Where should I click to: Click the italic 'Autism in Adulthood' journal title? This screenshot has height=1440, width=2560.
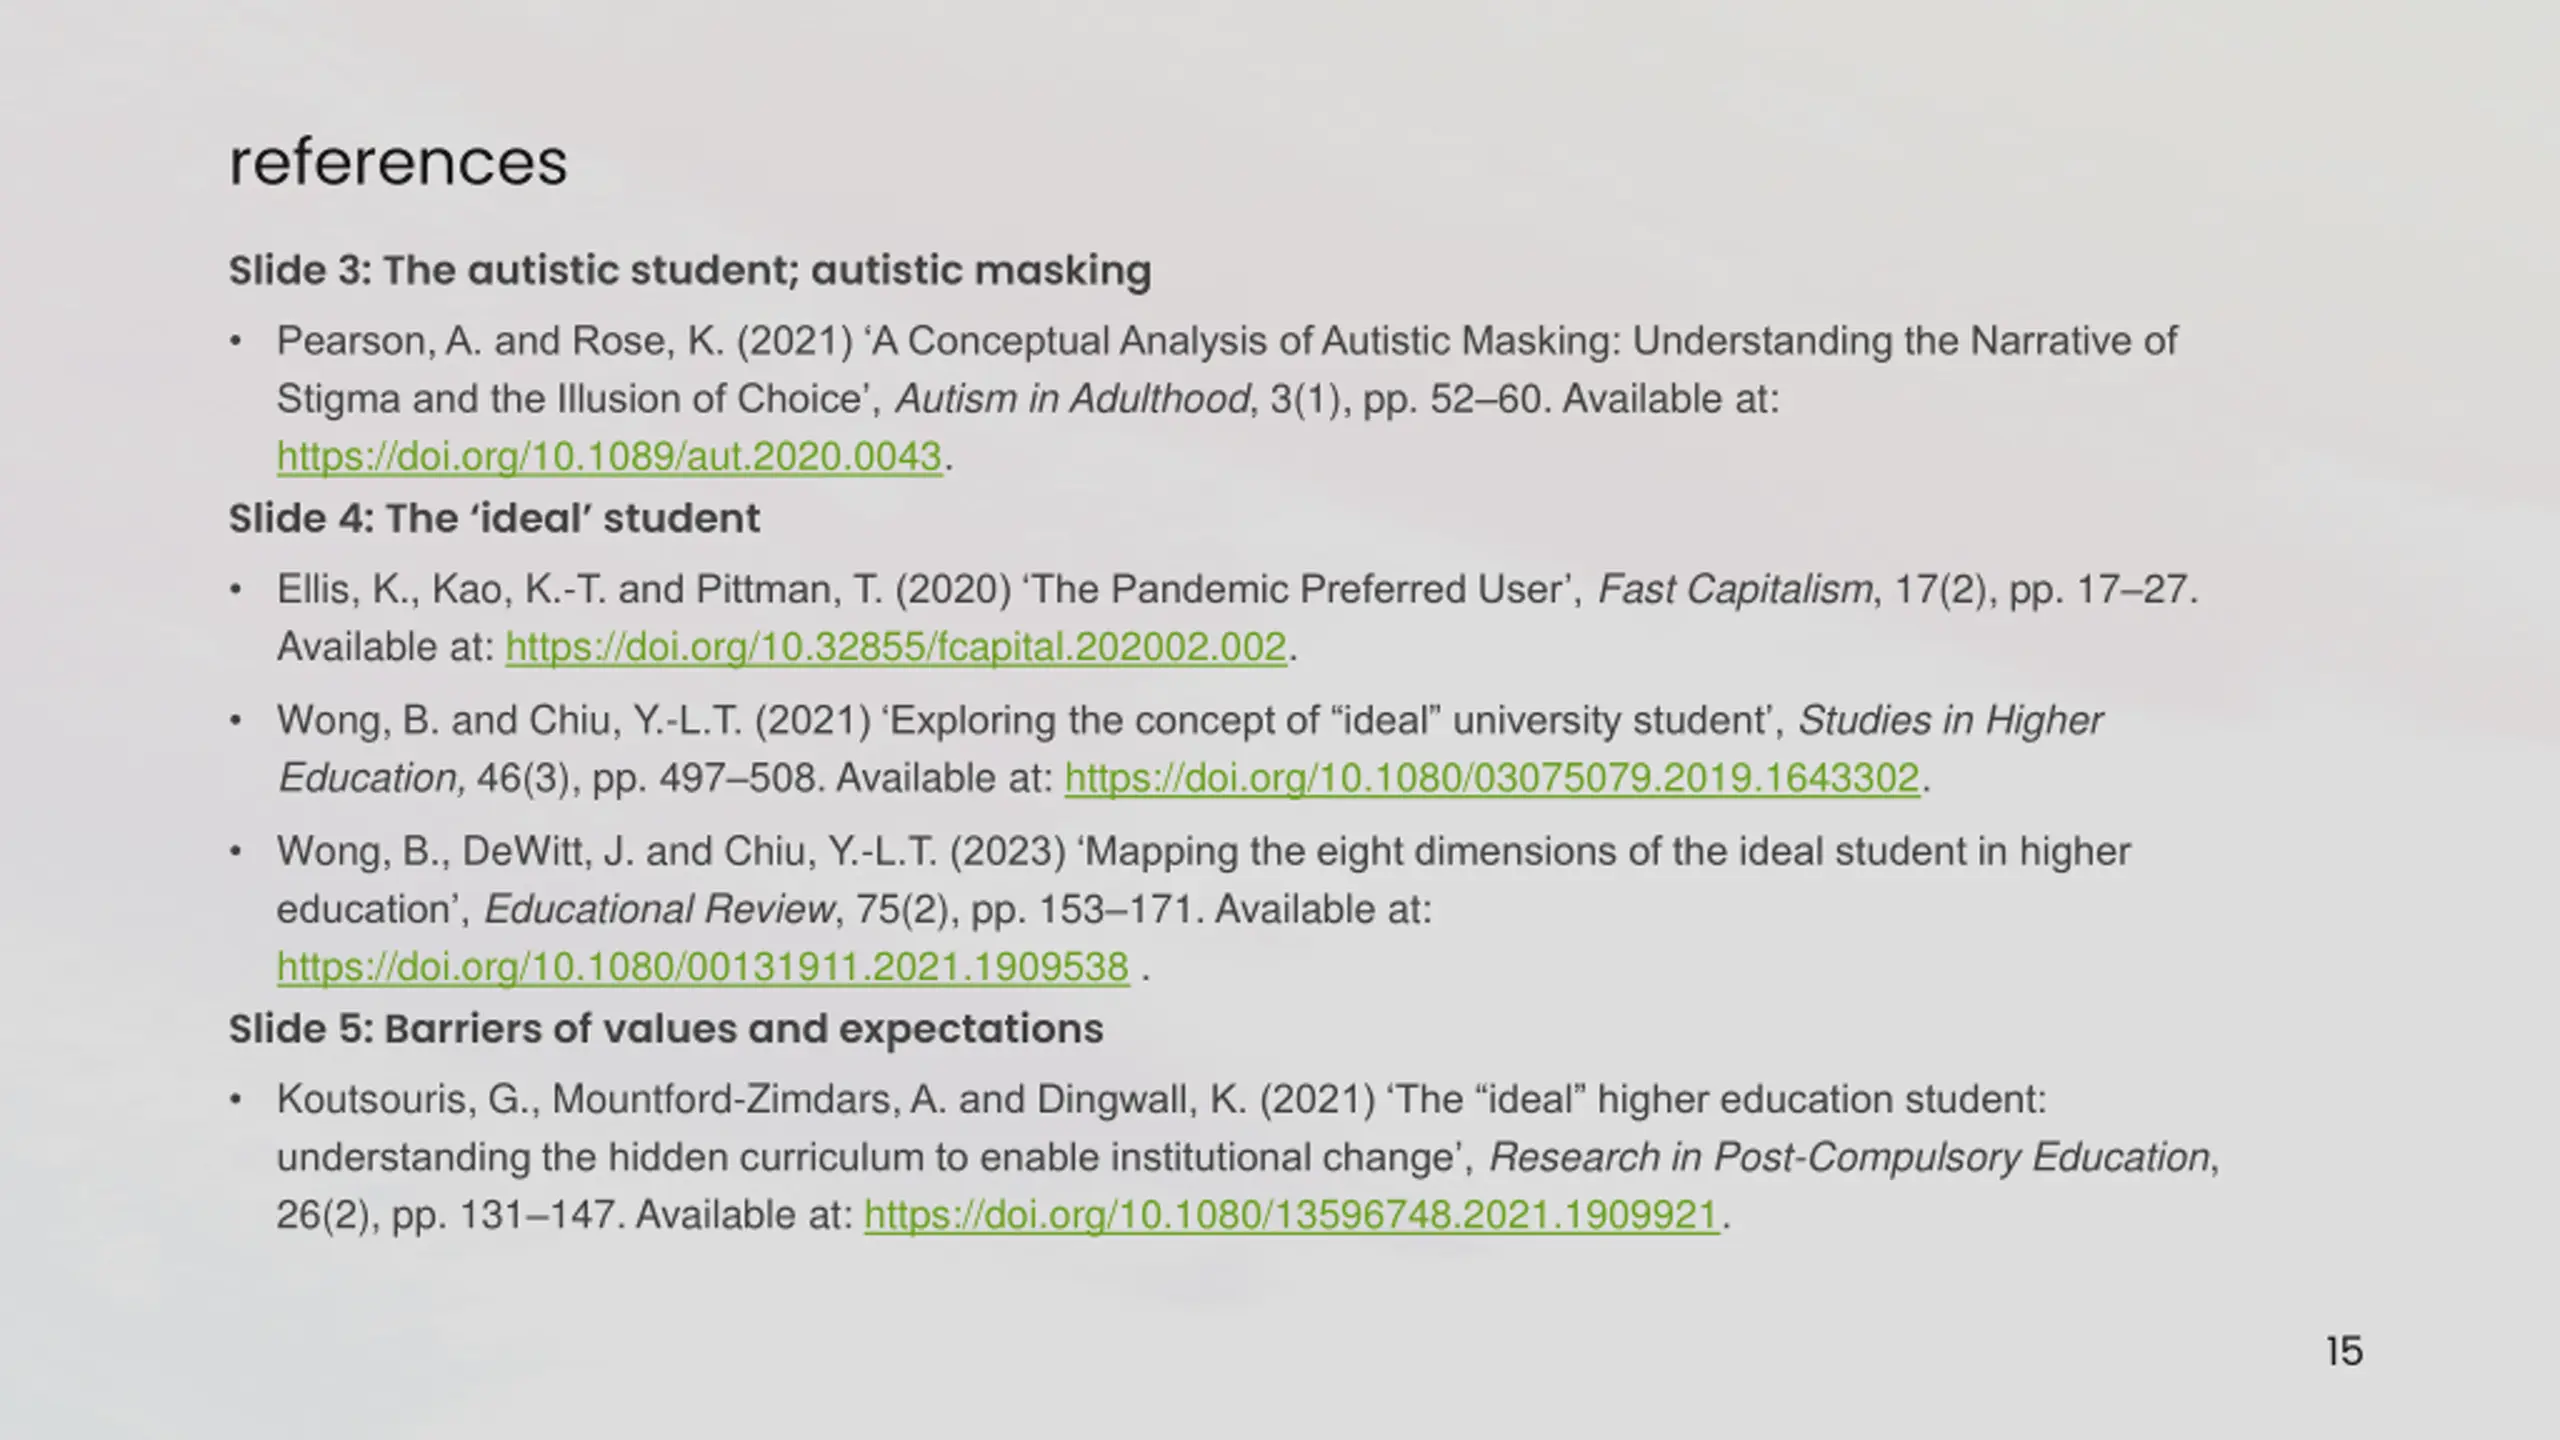pos(1072,399)
